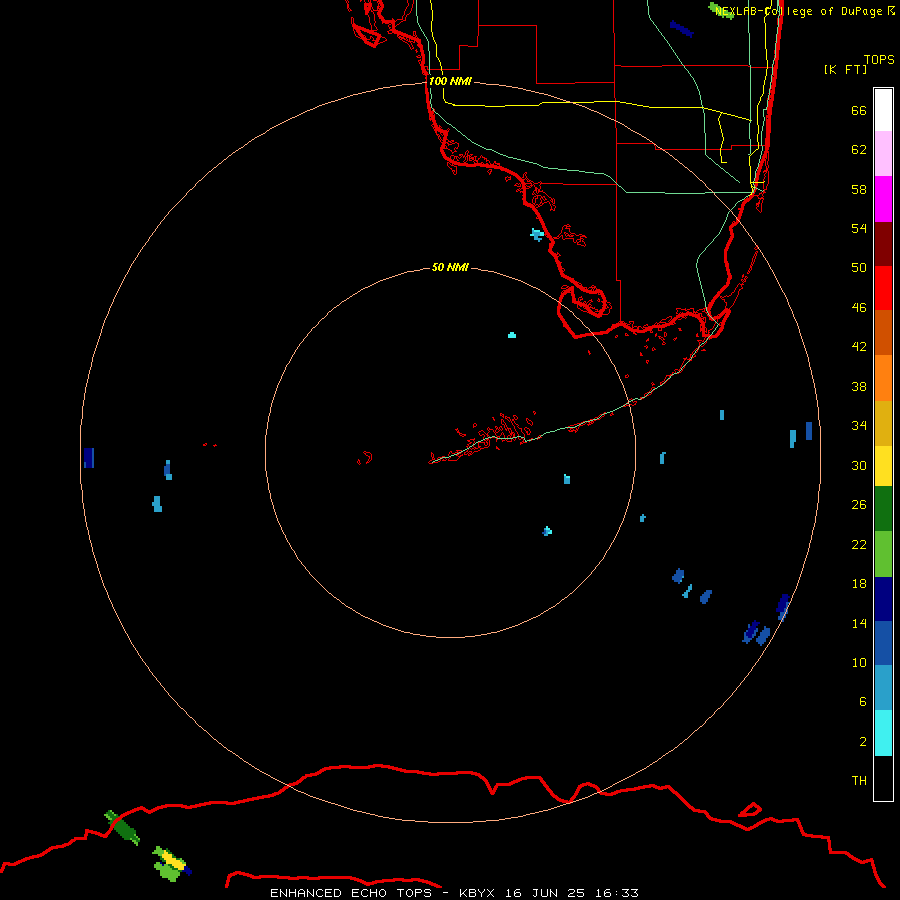Select the navy blue swatch in the legend
The image size is (900, 900).
point(883,599)
